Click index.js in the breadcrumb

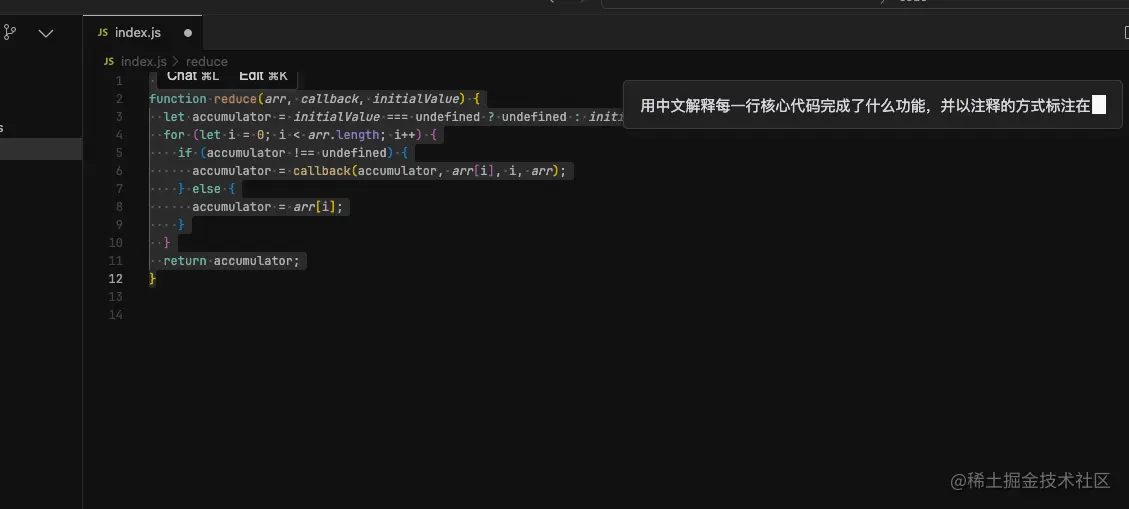[143, 62]
